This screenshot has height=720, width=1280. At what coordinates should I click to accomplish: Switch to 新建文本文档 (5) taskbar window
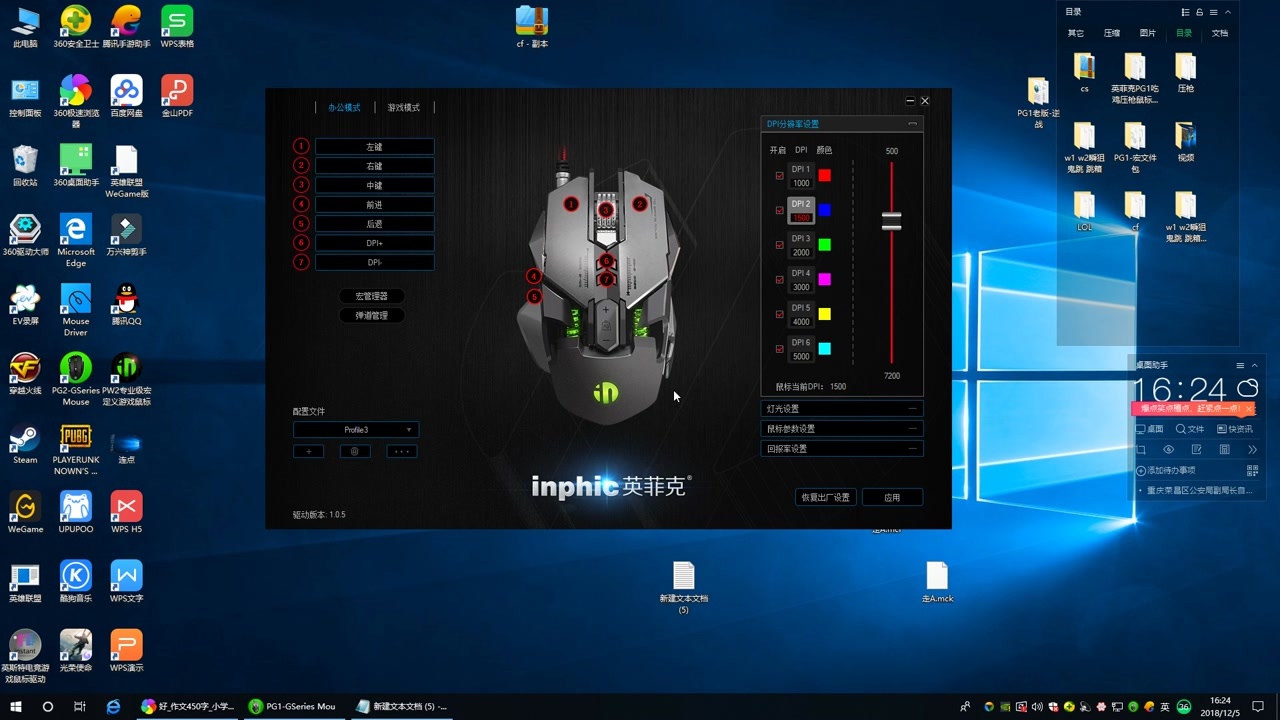[401, 706]
